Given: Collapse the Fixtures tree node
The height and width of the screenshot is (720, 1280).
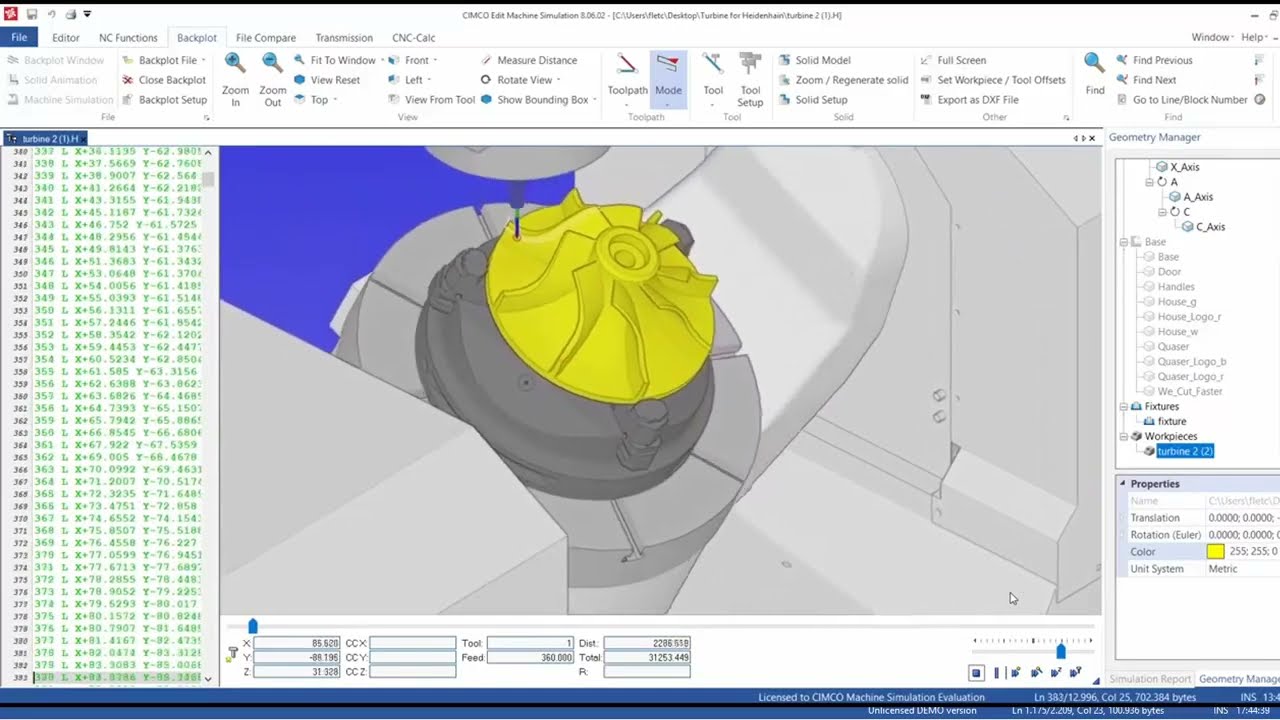Looking at the screenshot, I should [x=1123, y=407].
